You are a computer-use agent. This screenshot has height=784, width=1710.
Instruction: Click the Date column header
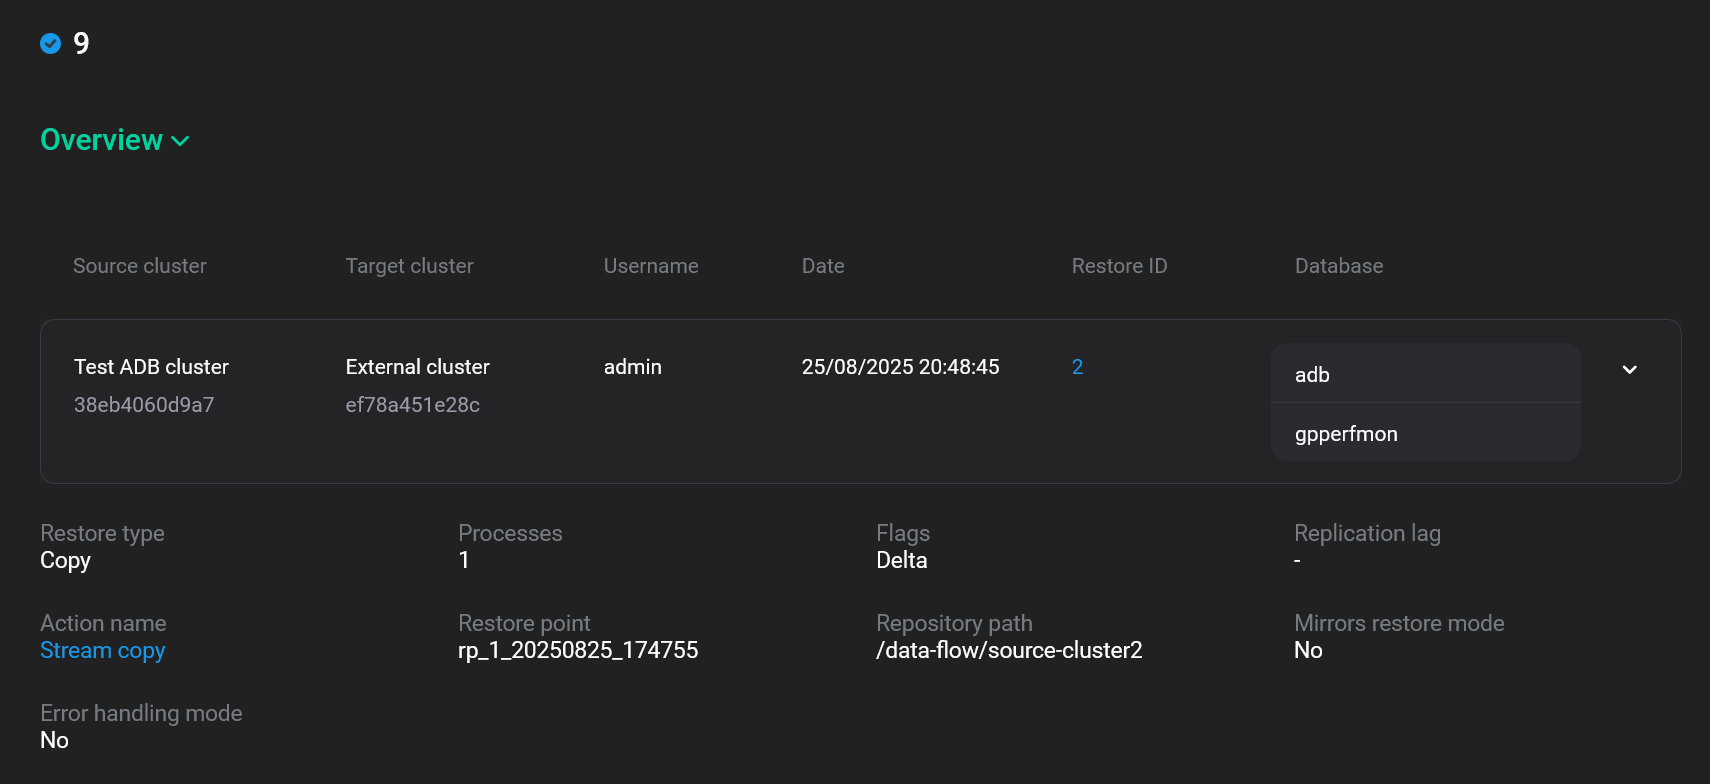[823, 266]
